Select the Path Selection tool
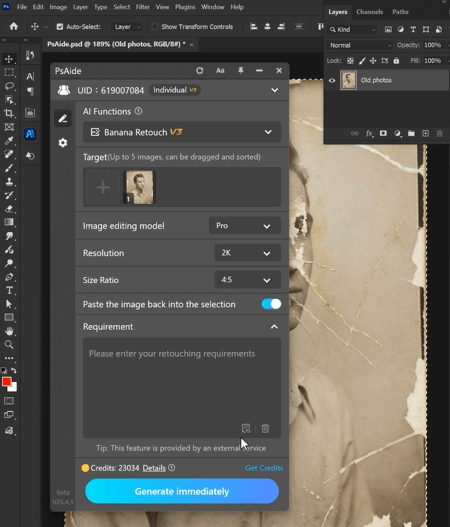The width and height of the screenshot is (450, 527). pyautogui.click(x=9, y=304)
